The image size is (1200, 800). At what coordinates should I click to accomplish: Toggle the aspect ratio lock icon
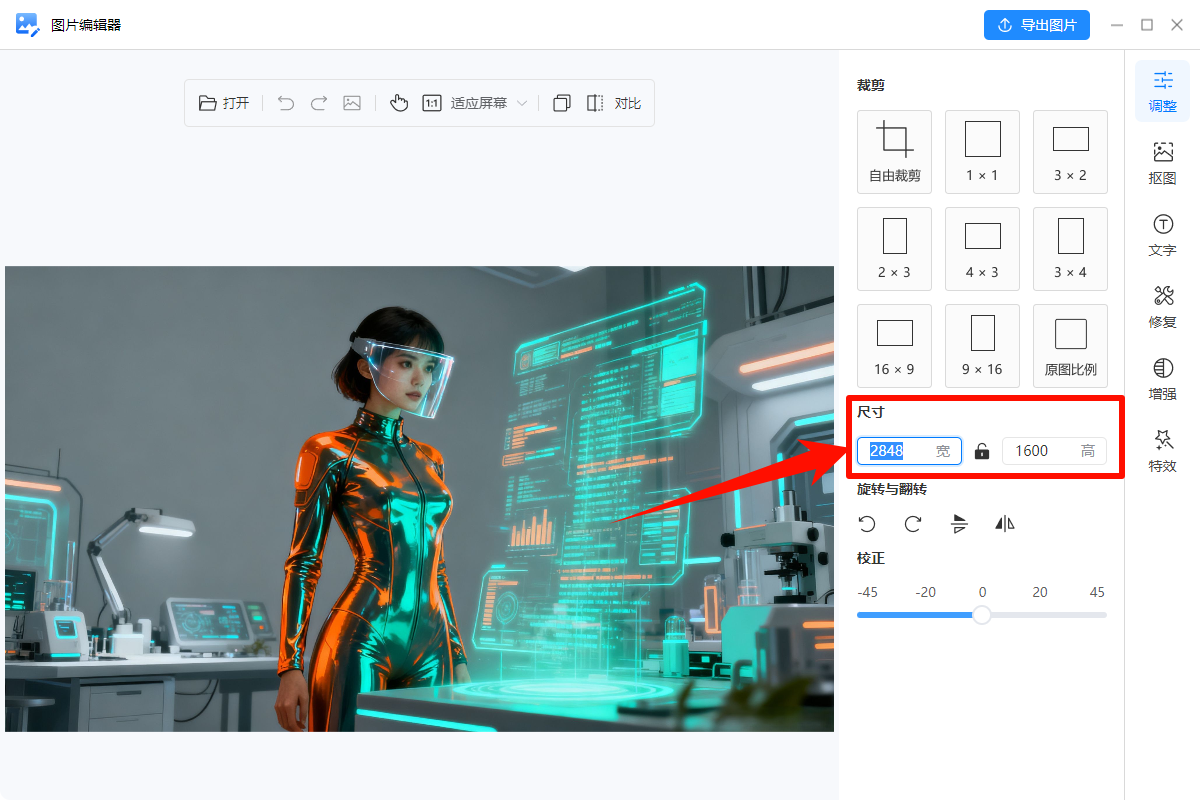(982, 451)
